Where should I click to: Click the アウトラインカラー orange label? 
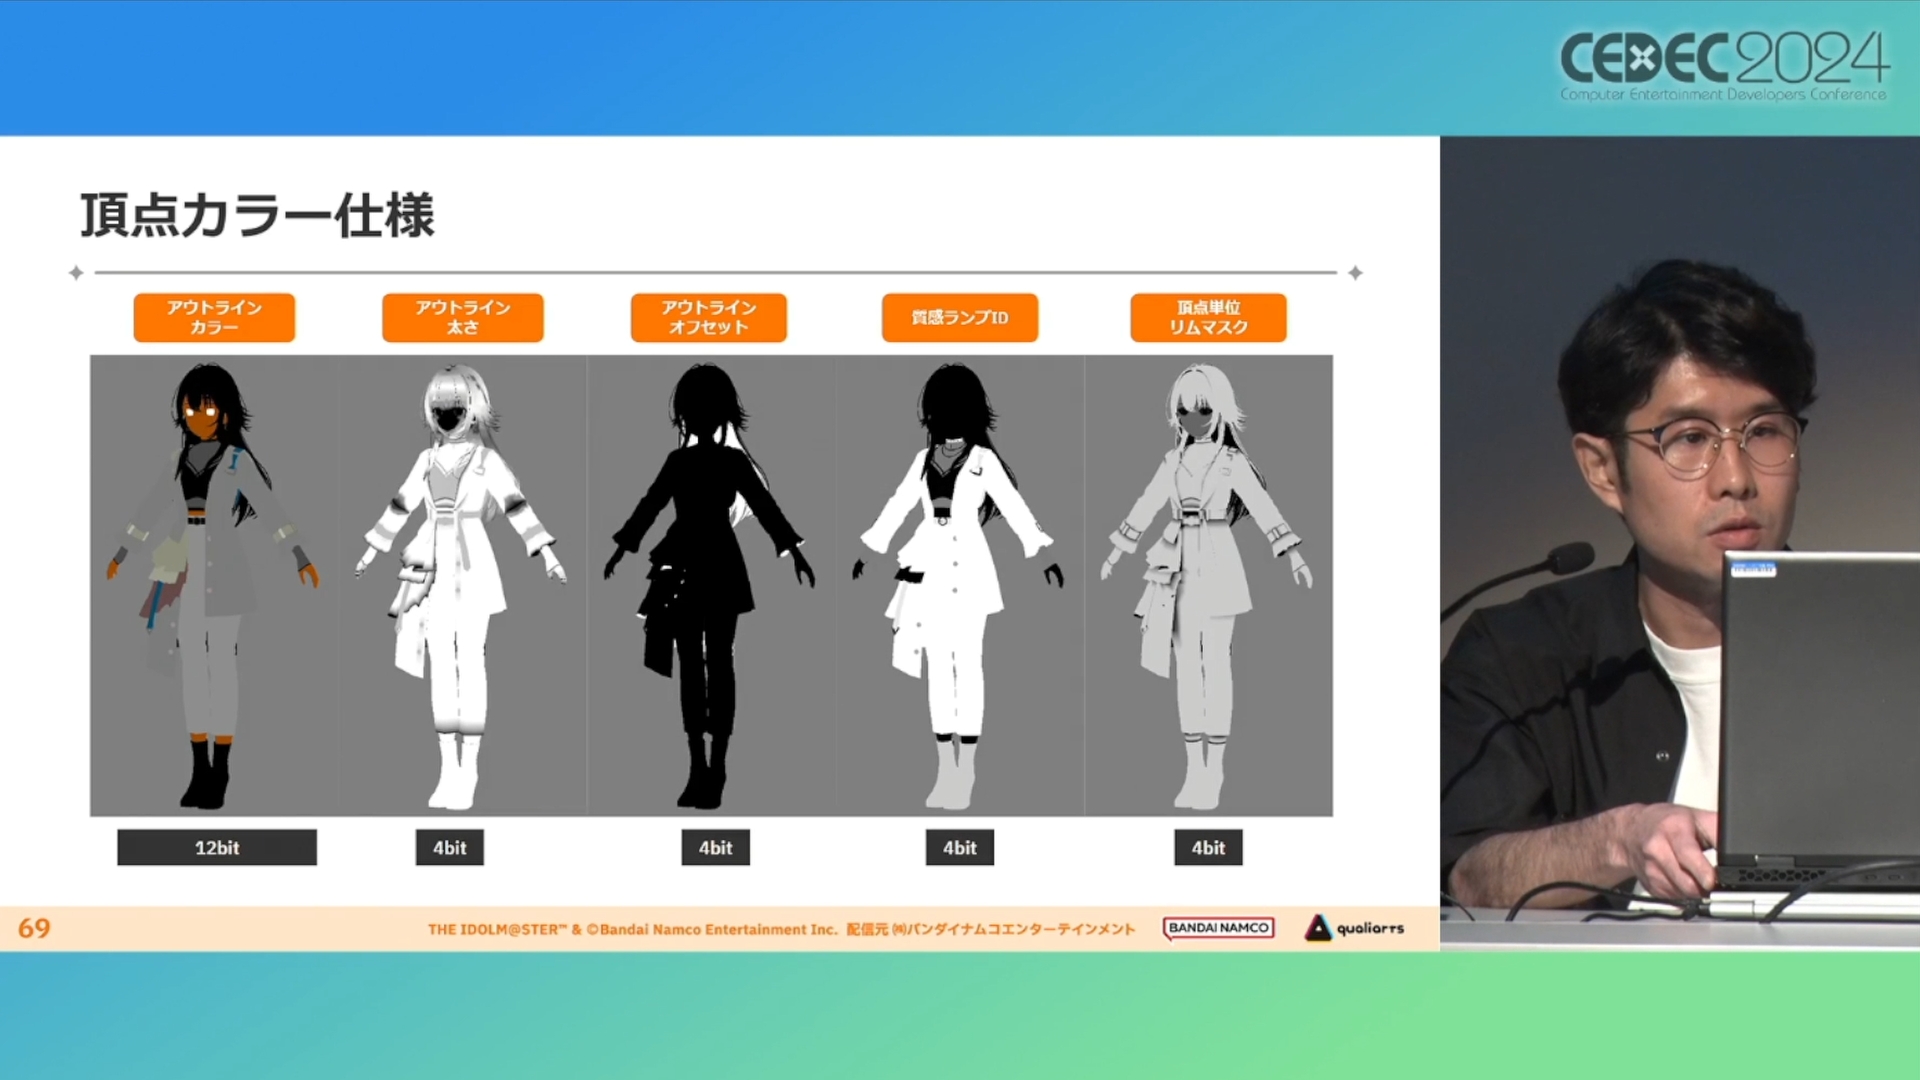[x=214, y=318]
